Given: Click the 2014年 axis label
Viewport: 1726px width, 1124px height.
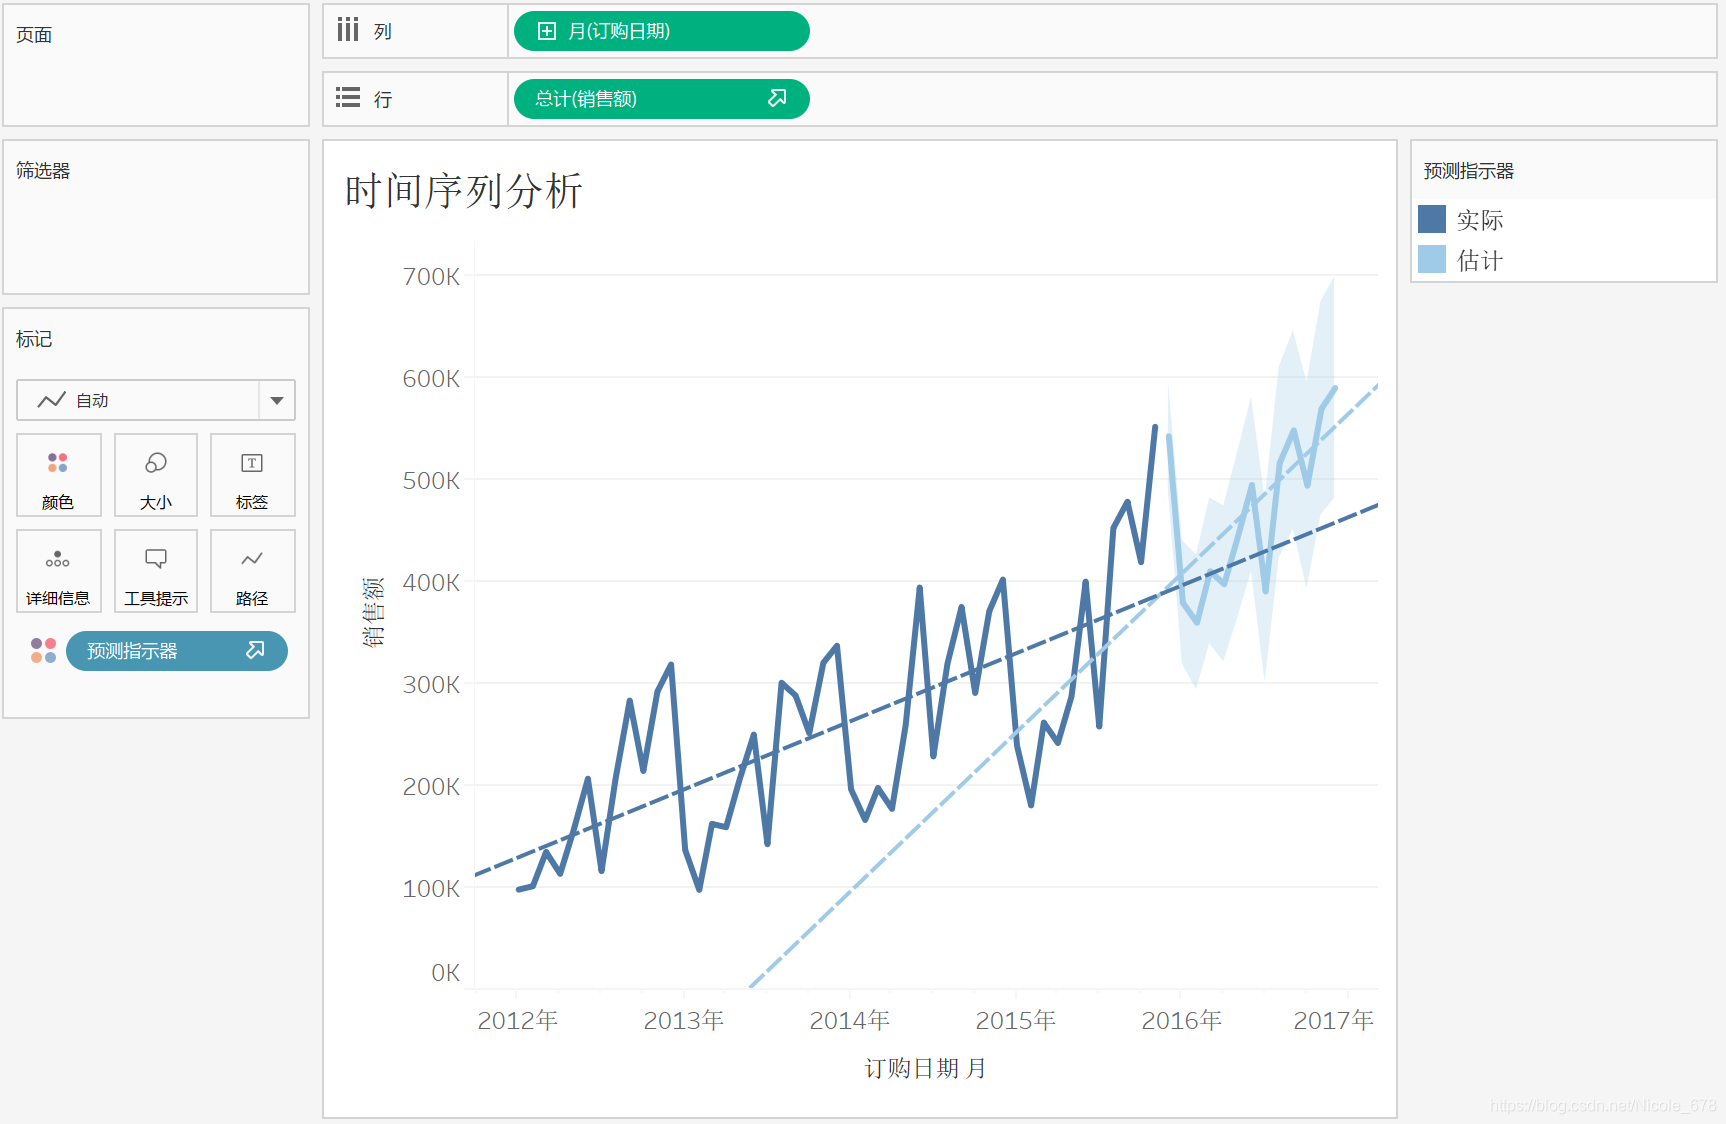Looking at the screenshot, I should (x=849, y=1020).
